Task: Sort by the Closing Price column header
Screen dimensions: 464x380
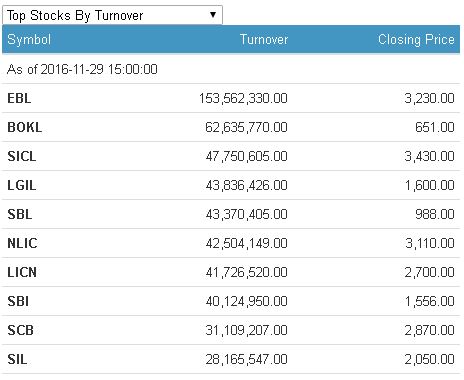Action: pyautogui.click(x=416, y=39)
